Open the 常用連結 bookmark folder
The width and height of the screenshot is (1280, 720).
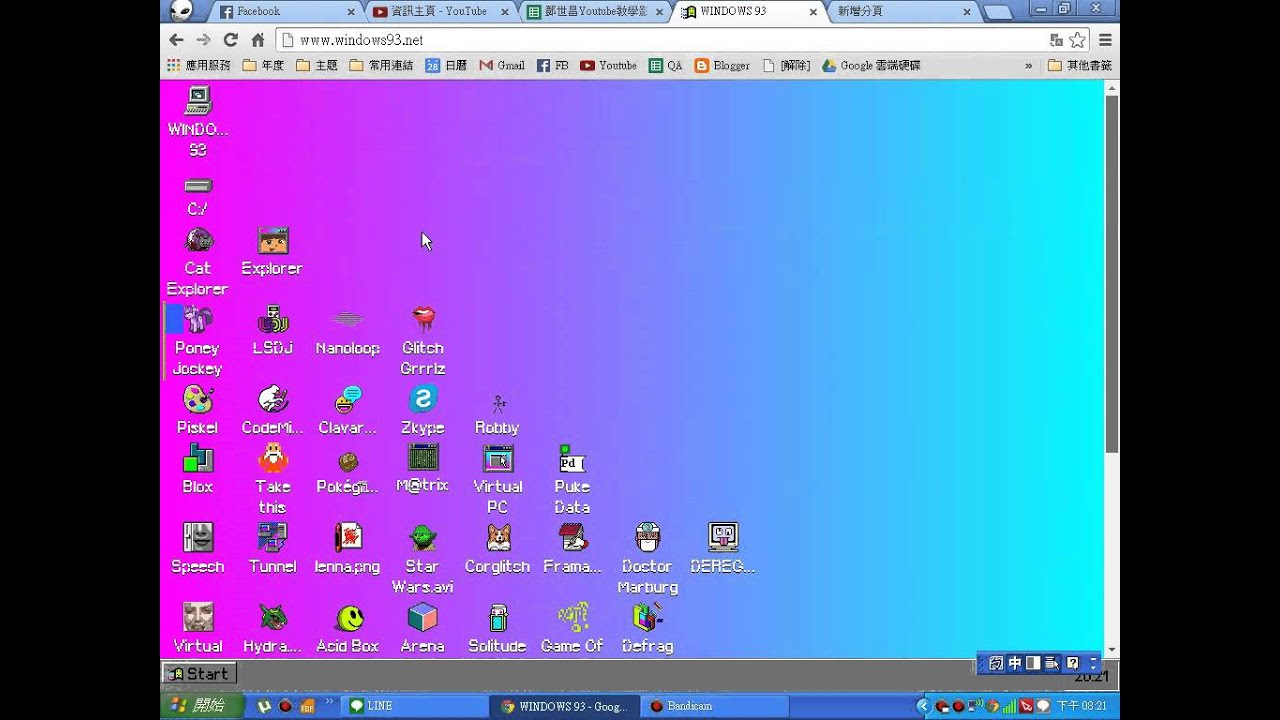(x=381, y=65)
